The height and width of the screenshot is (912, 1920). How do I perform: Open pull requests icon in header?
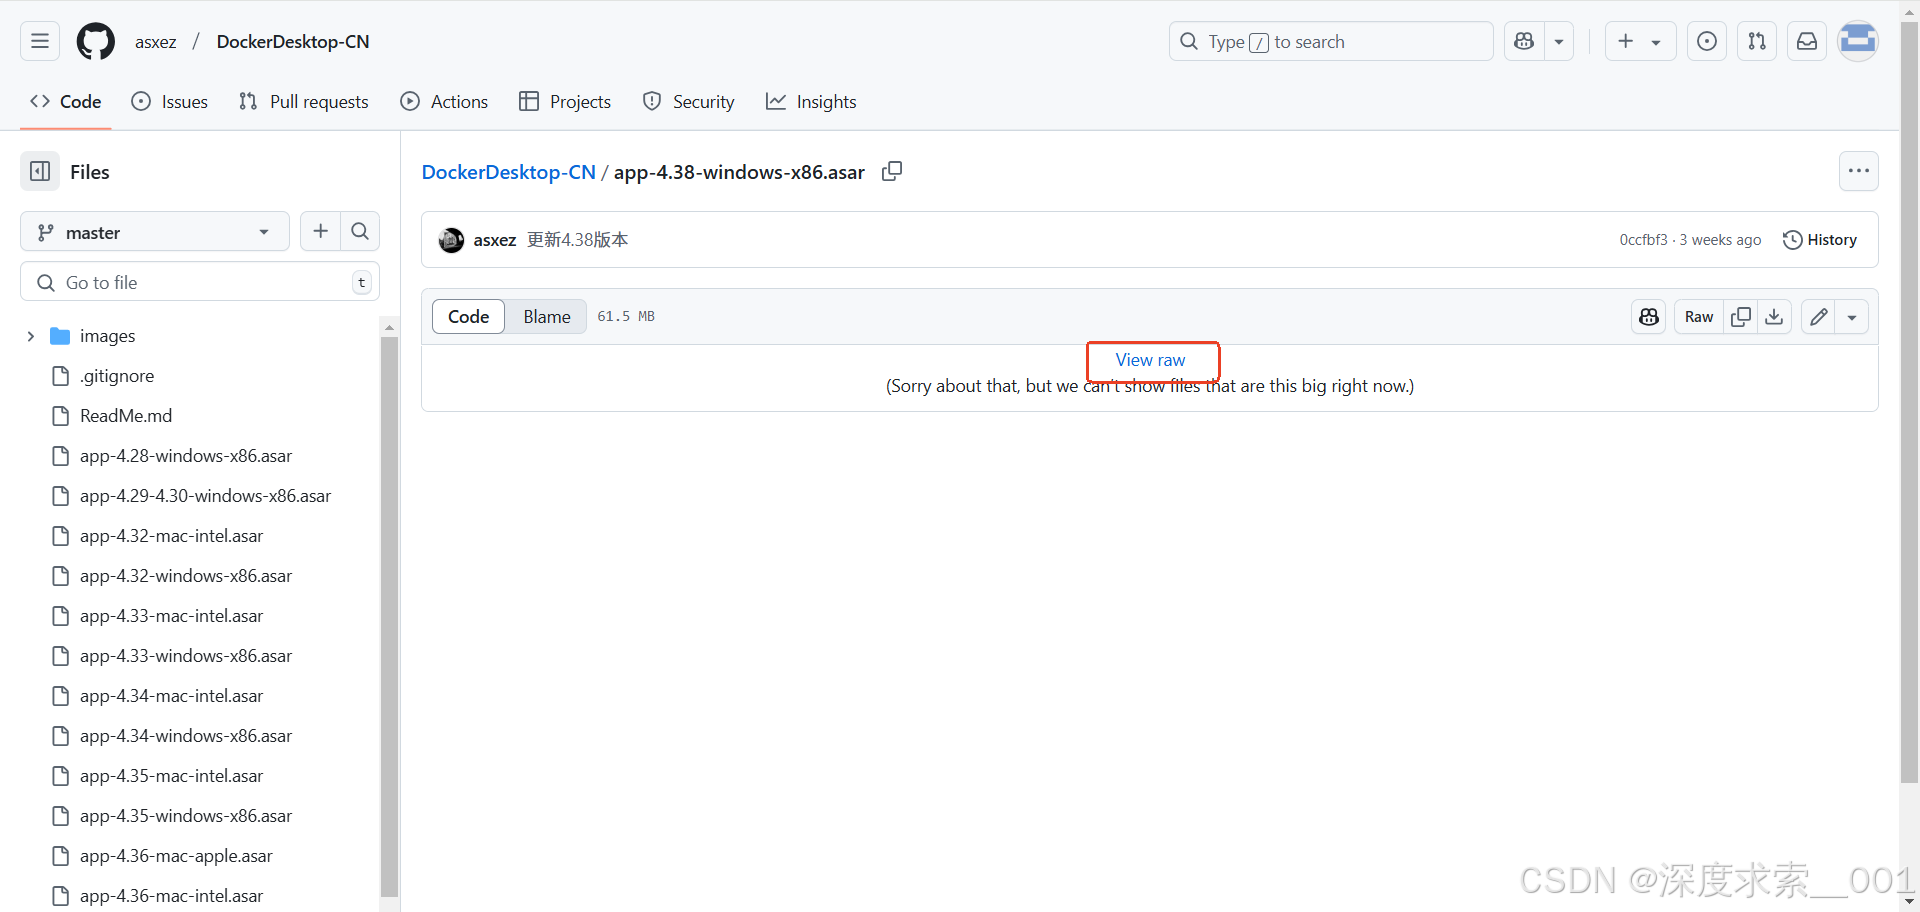coord(1757,41)
